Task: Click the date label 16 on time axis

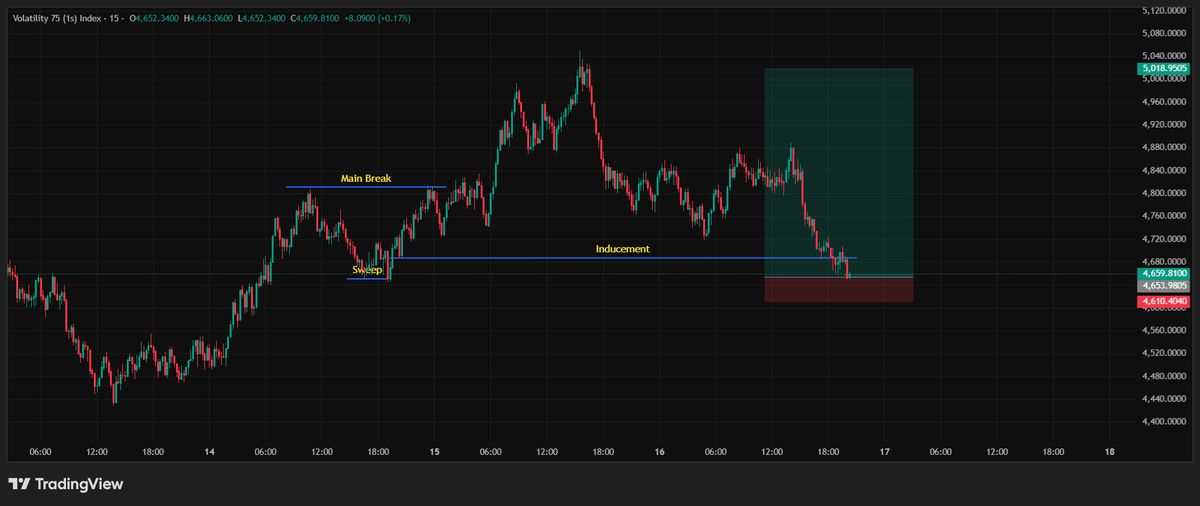Action: [659, 452]
